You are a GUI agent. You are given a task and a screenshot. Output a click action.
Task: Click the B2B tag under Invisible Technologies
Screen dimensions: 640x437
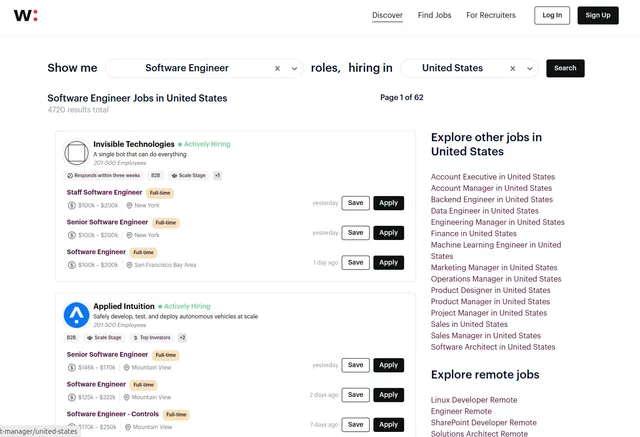click(x=156, y=175)
